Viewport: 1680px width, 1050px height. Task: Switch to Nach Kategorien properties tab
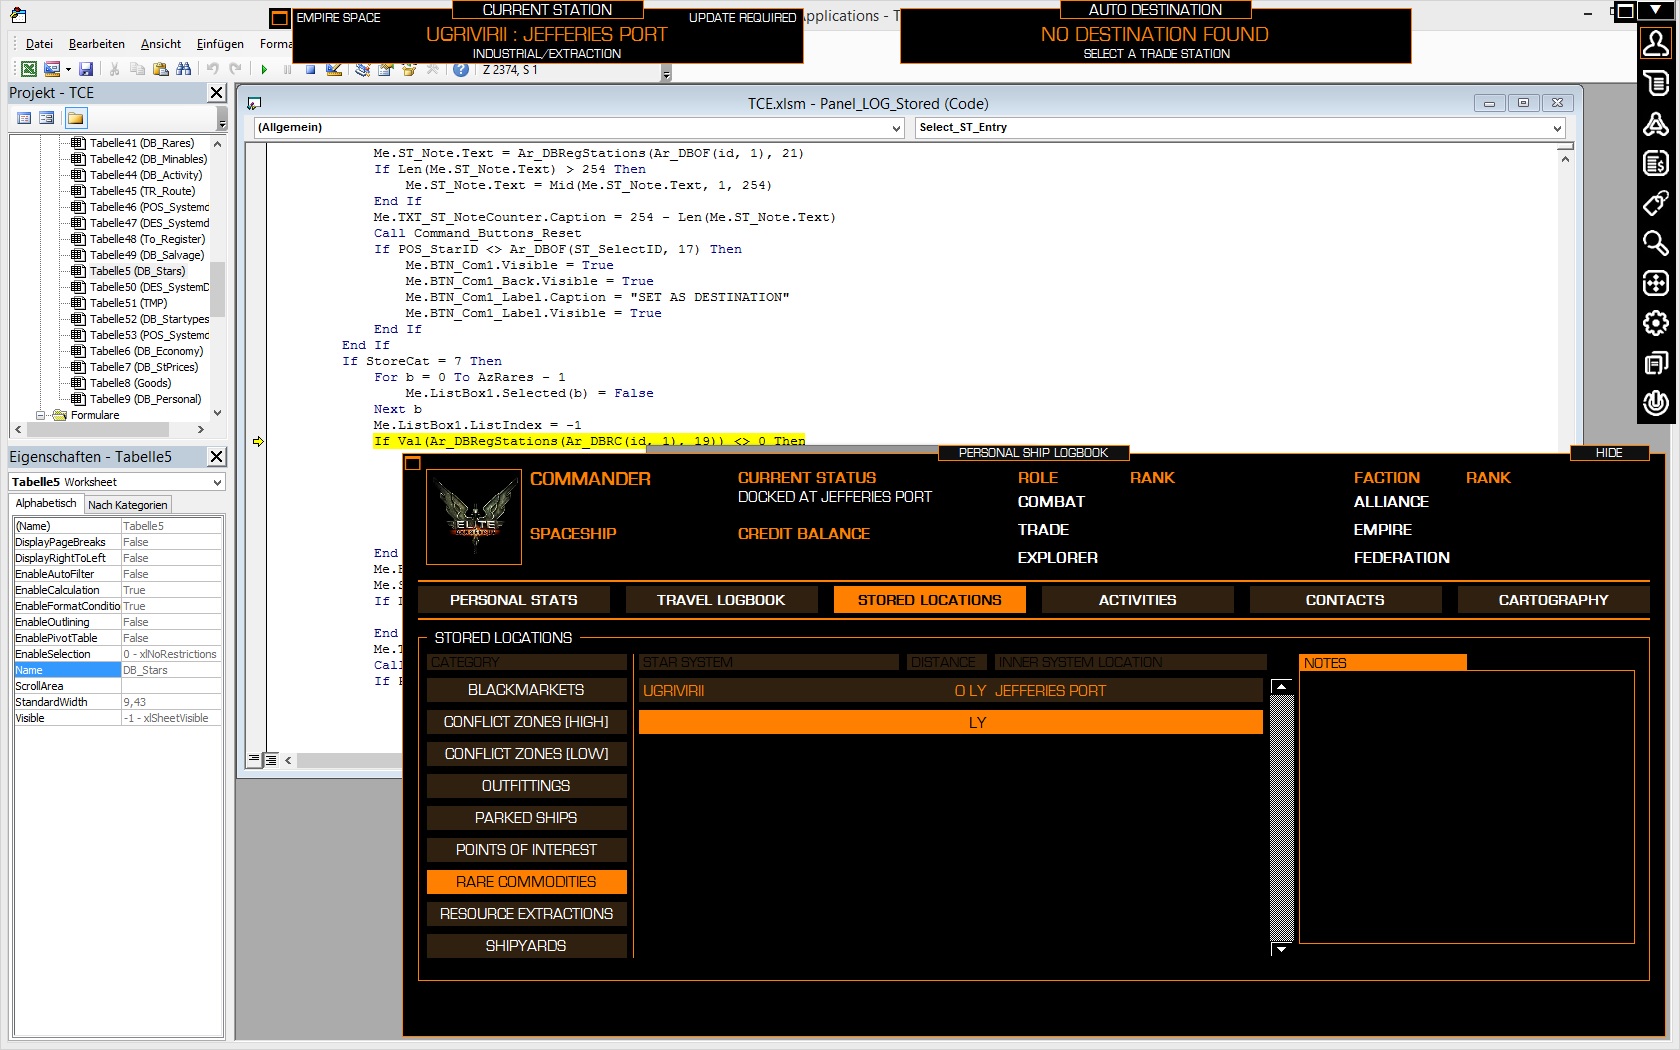[x=128, y=505]
